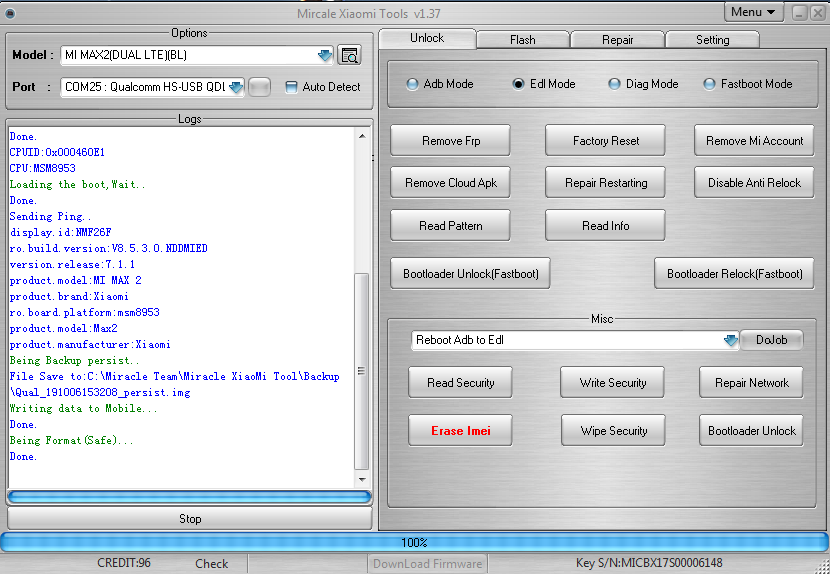830x574 pixels.
Task: Click the red Erase Imei button
Action: [461, 430]
